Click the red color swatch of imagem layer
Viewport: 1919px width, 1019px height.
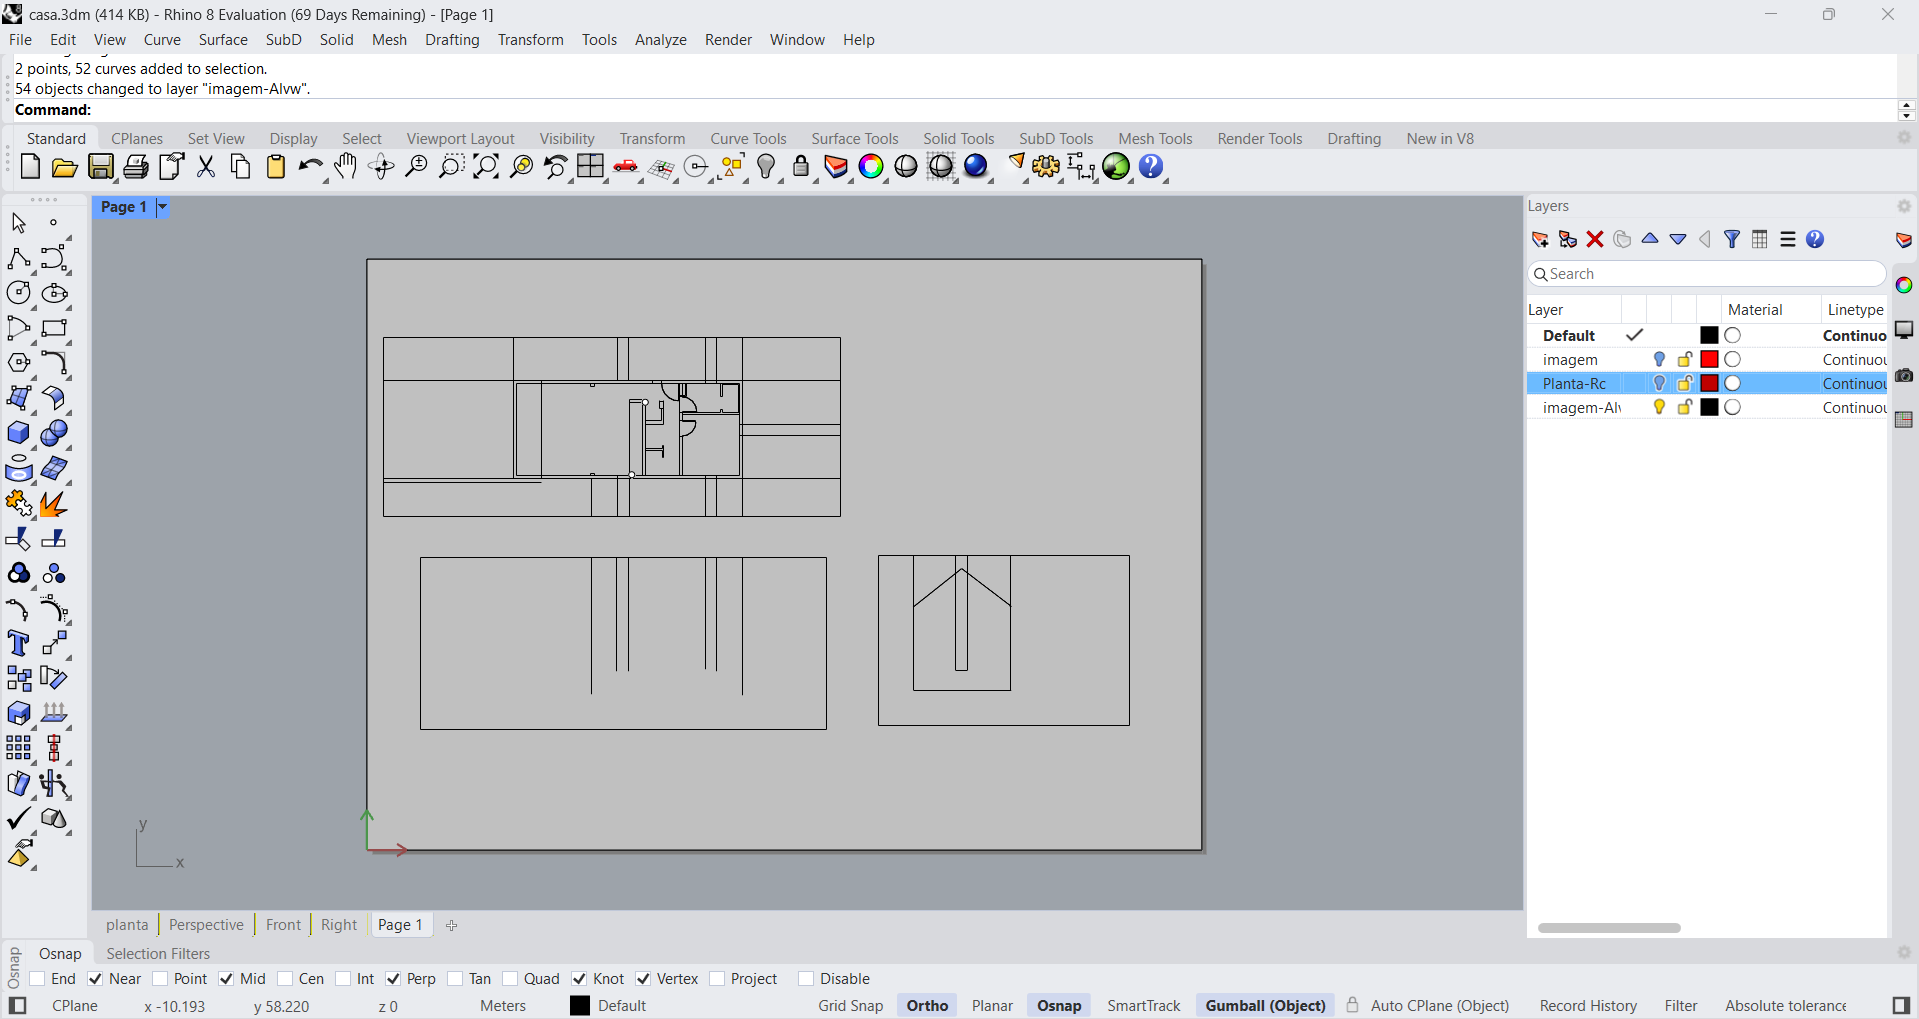[x=1709, y=360]
